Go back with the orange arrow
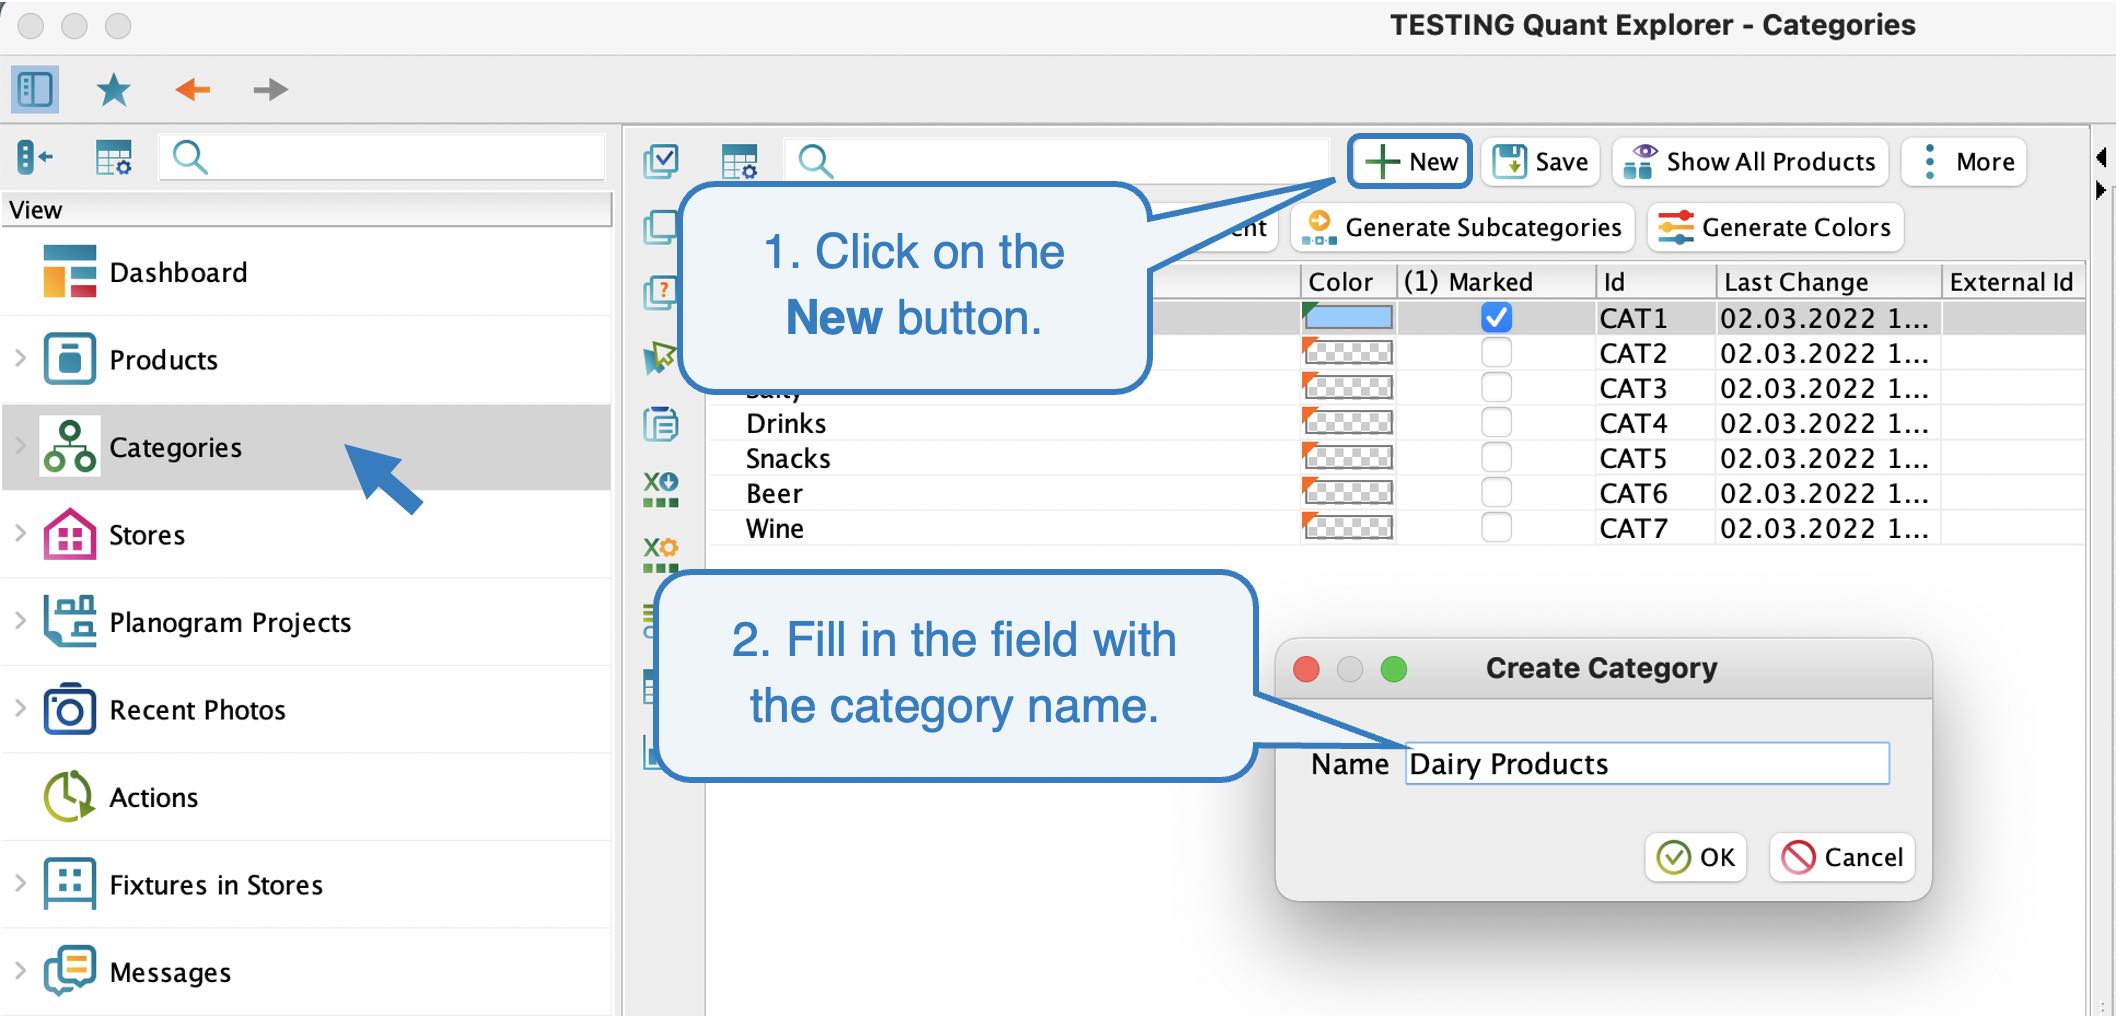 pos(192,90)
